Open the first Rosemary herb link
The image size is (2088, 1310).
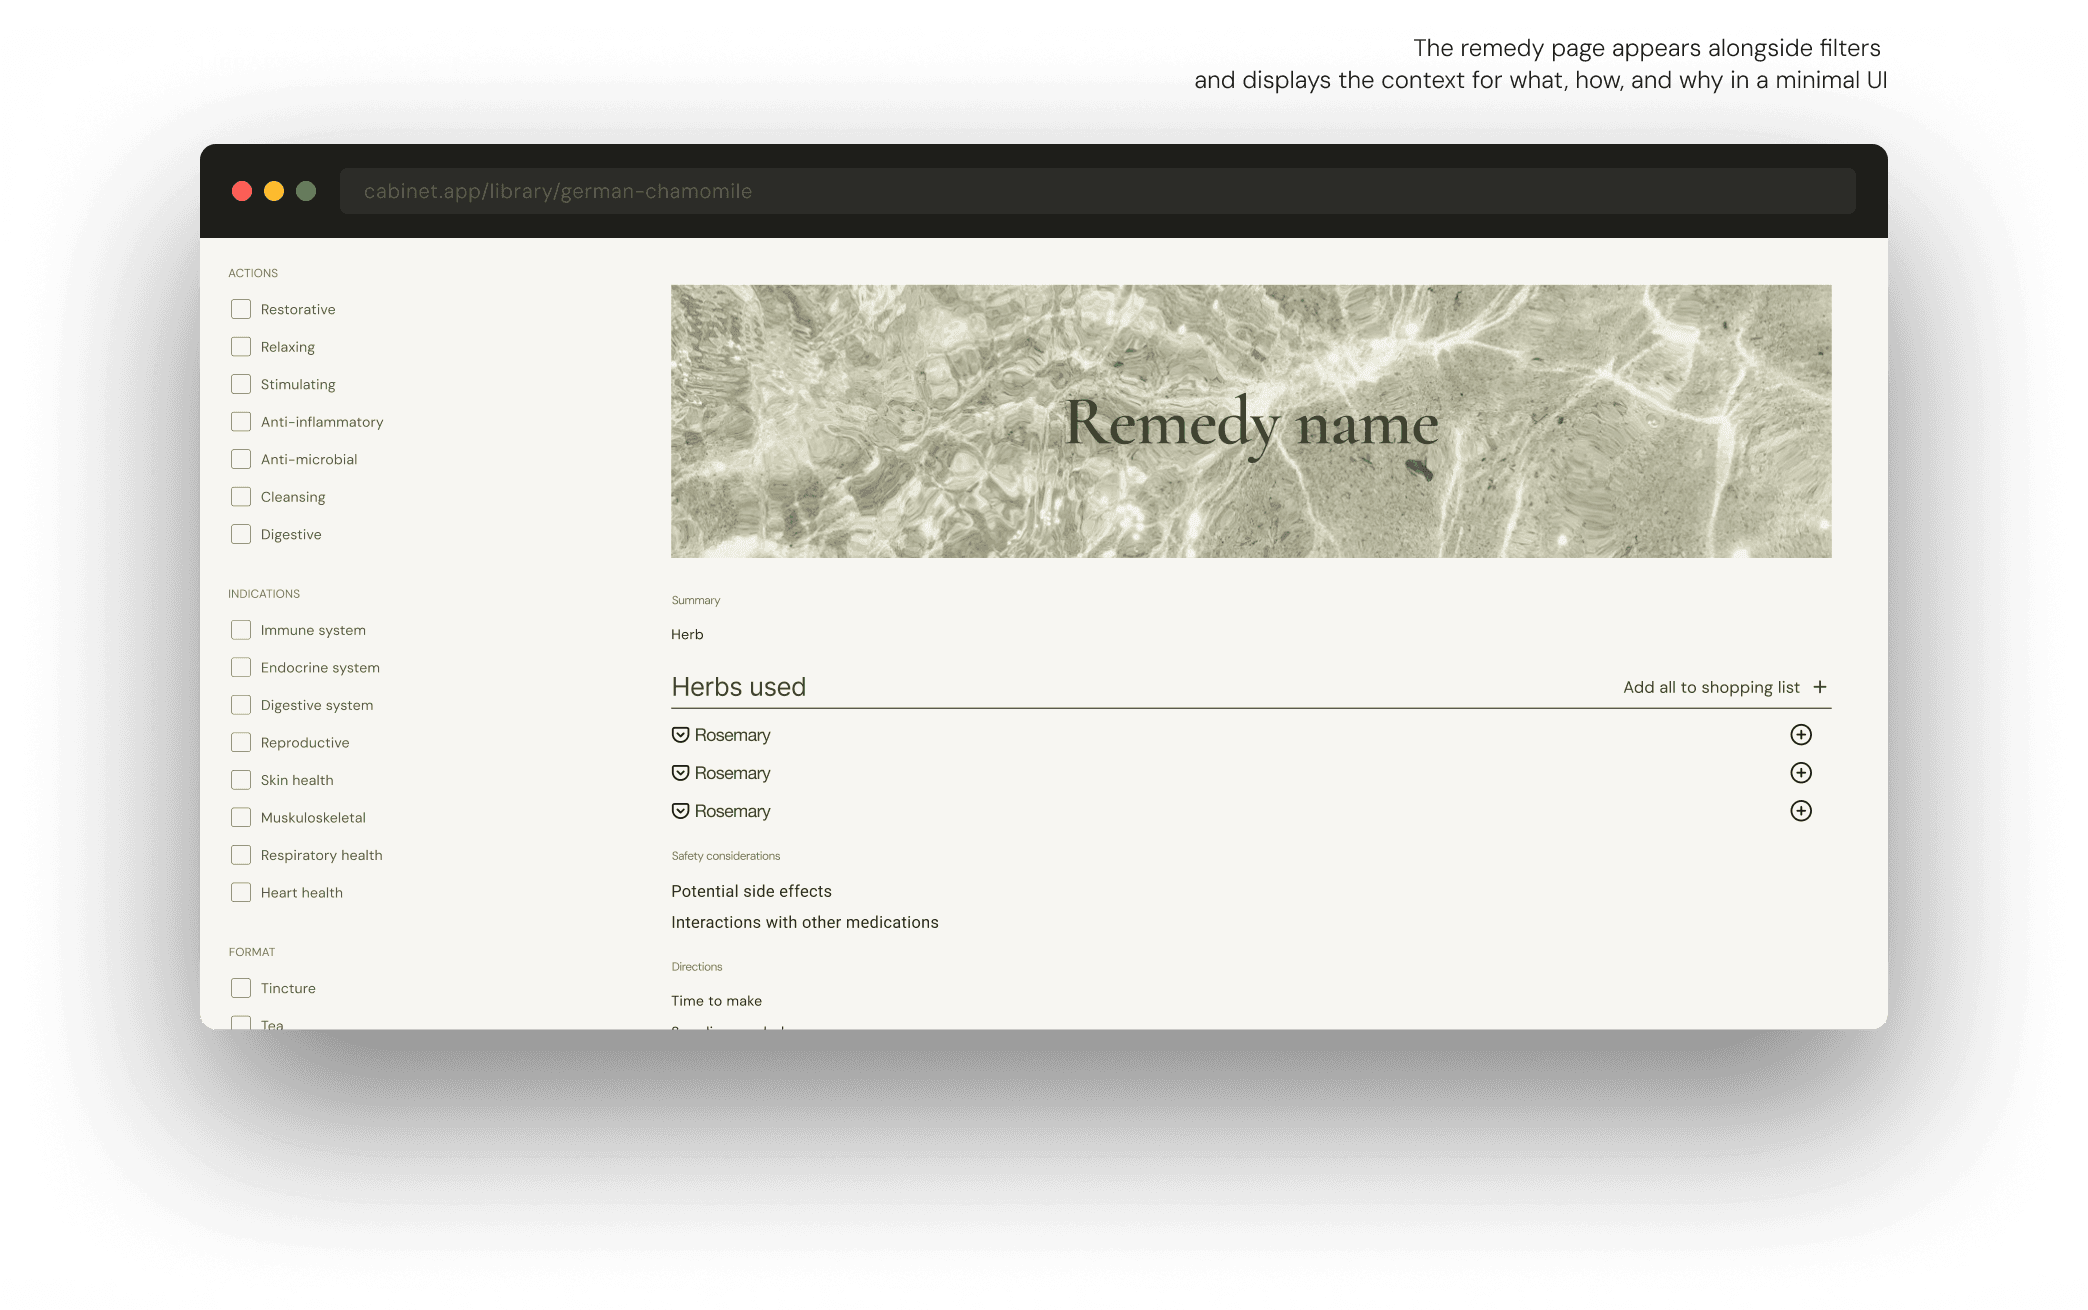[x=732, y=735]
